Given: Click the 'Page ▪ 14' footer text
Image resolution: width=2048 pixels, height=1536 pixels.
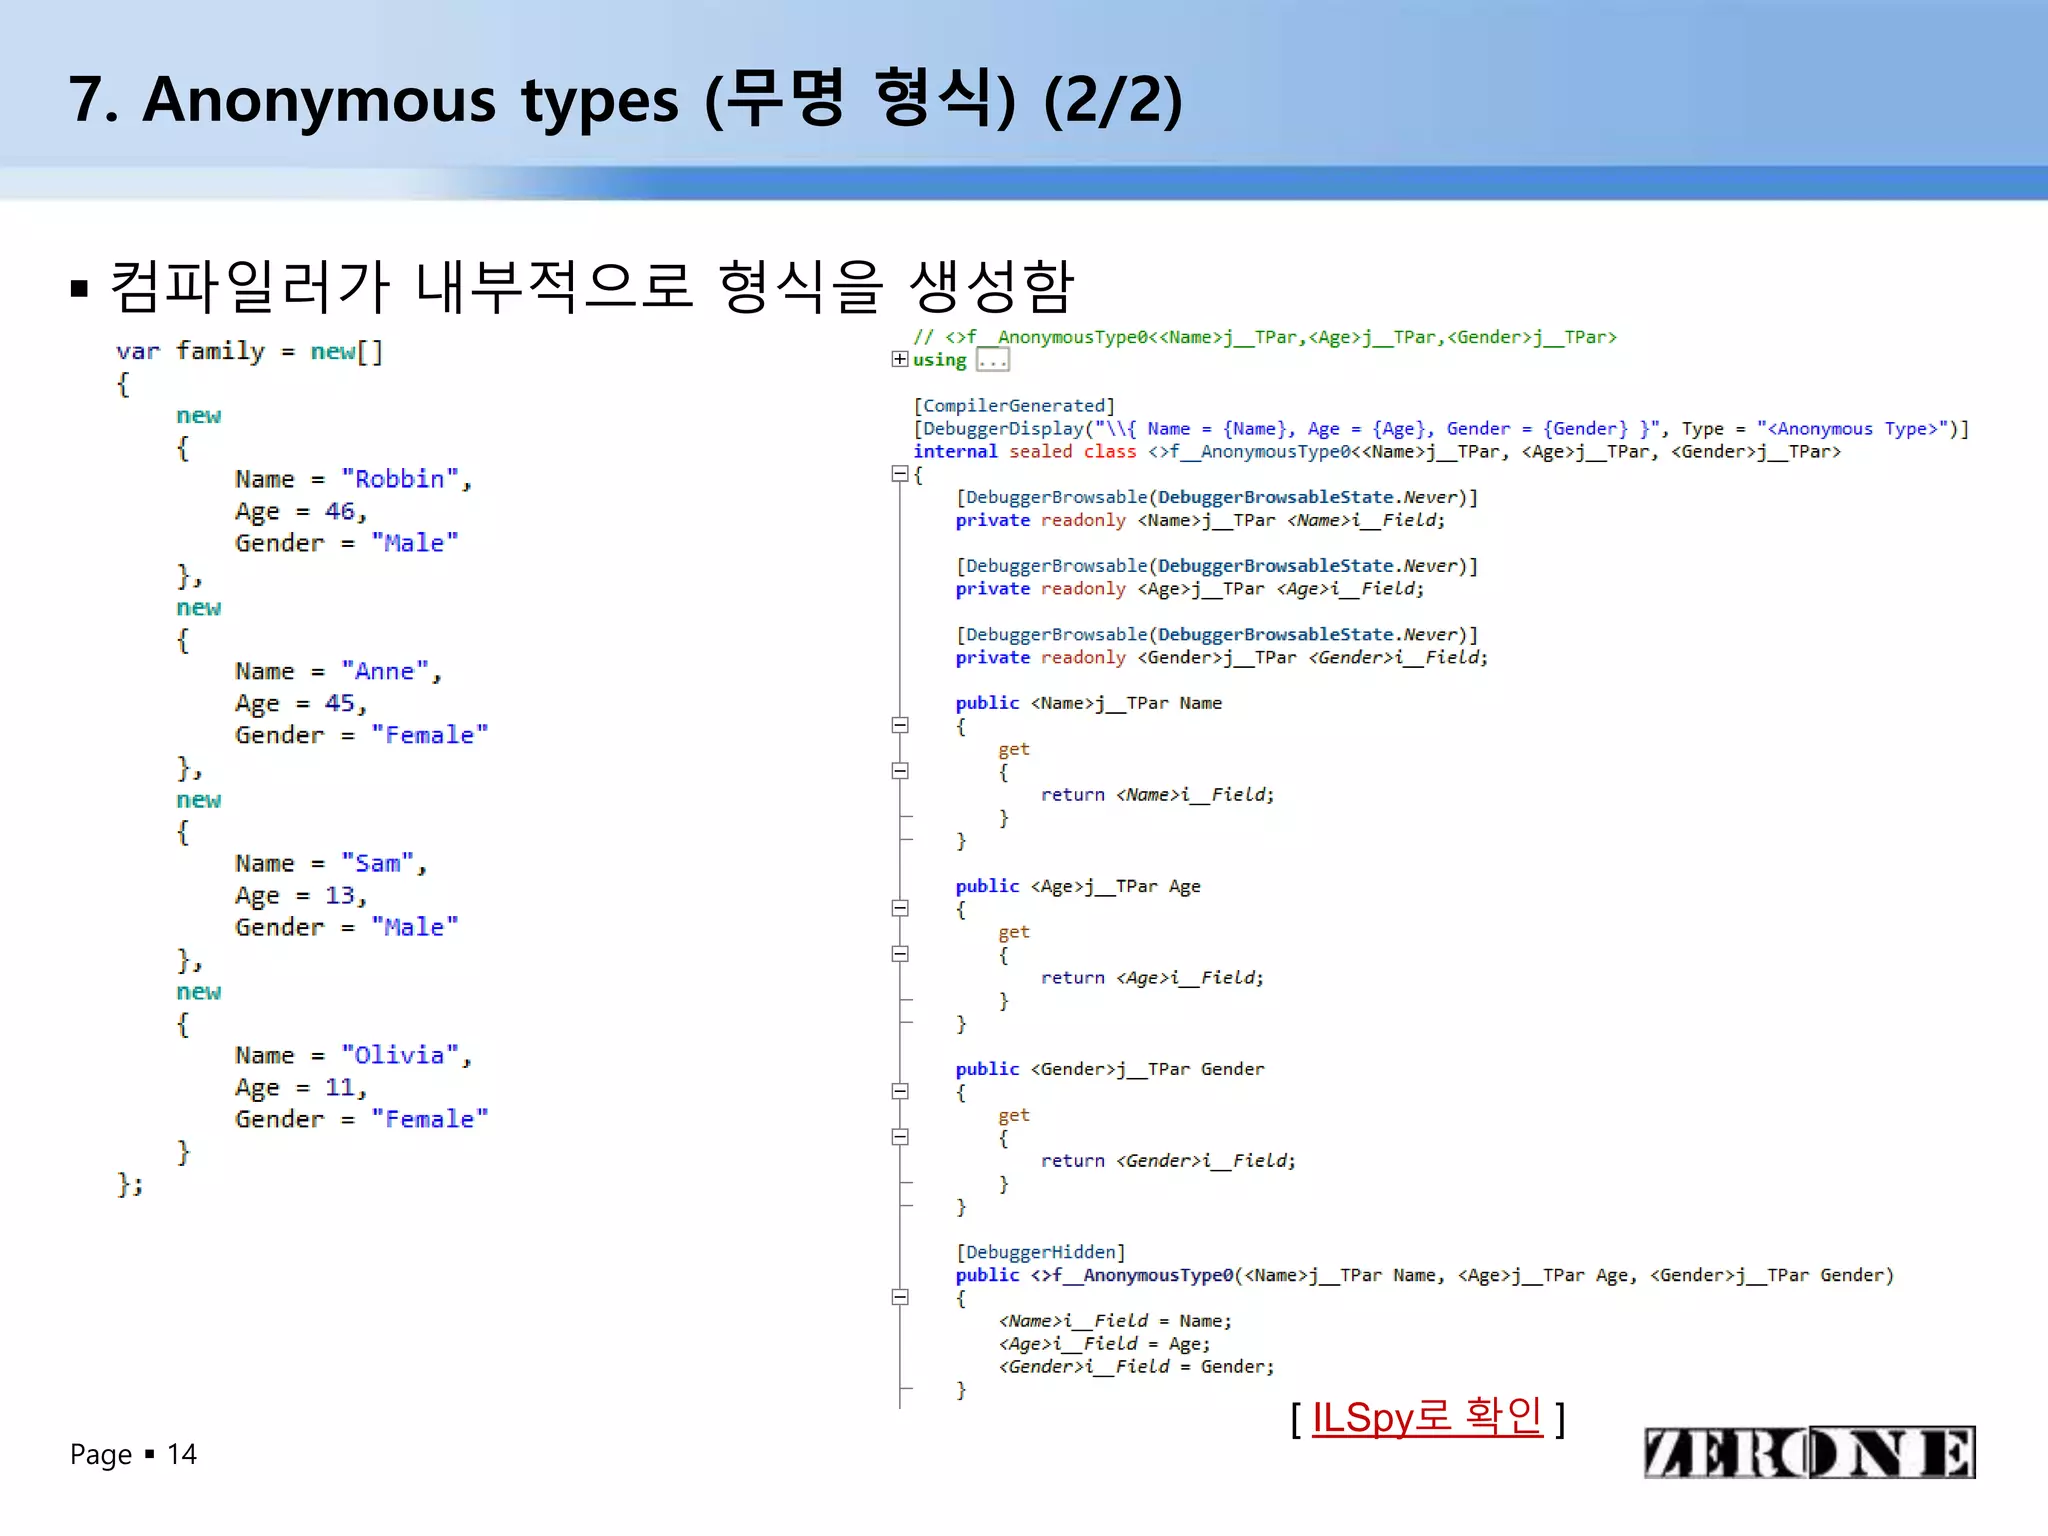Looking at the screenshot, I should (x=133, y=1454).
